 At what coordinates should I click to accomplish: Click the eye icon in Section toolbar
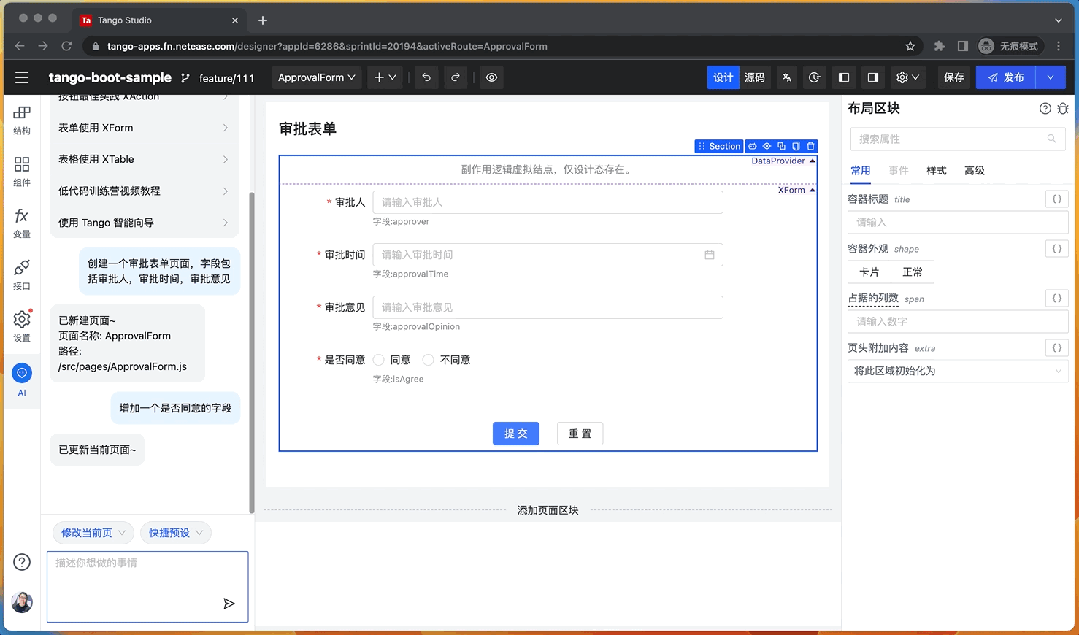(767, 146)
